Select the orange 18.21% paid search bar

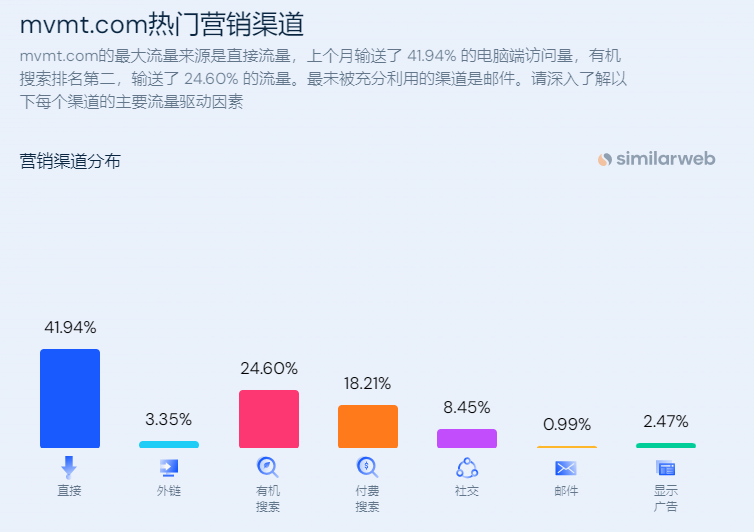click(x=368, y=426)
